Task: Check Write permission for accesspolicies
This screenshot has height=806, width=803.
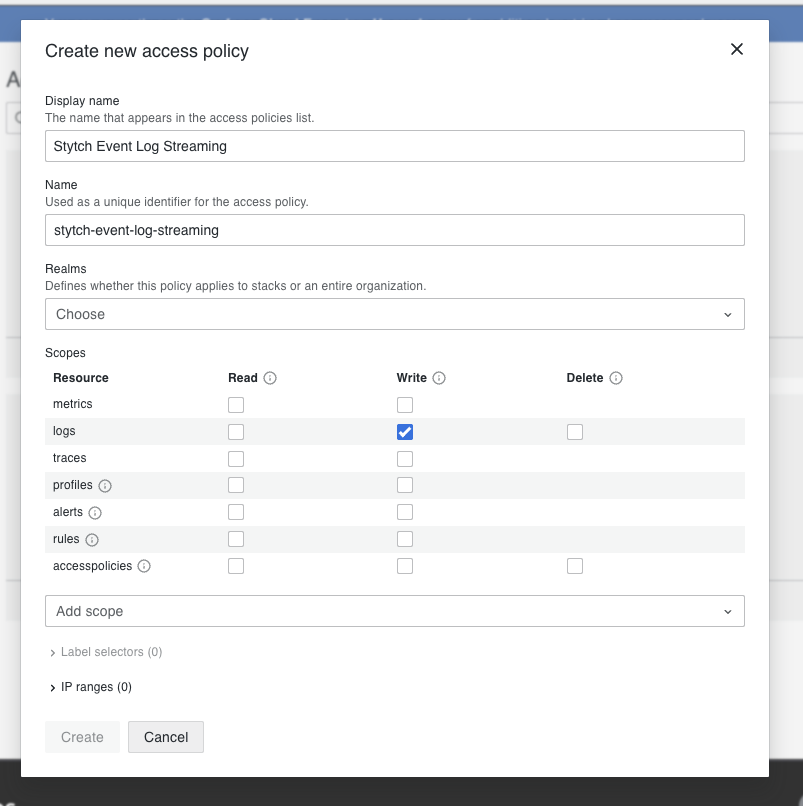Action: tap(405, 566)
